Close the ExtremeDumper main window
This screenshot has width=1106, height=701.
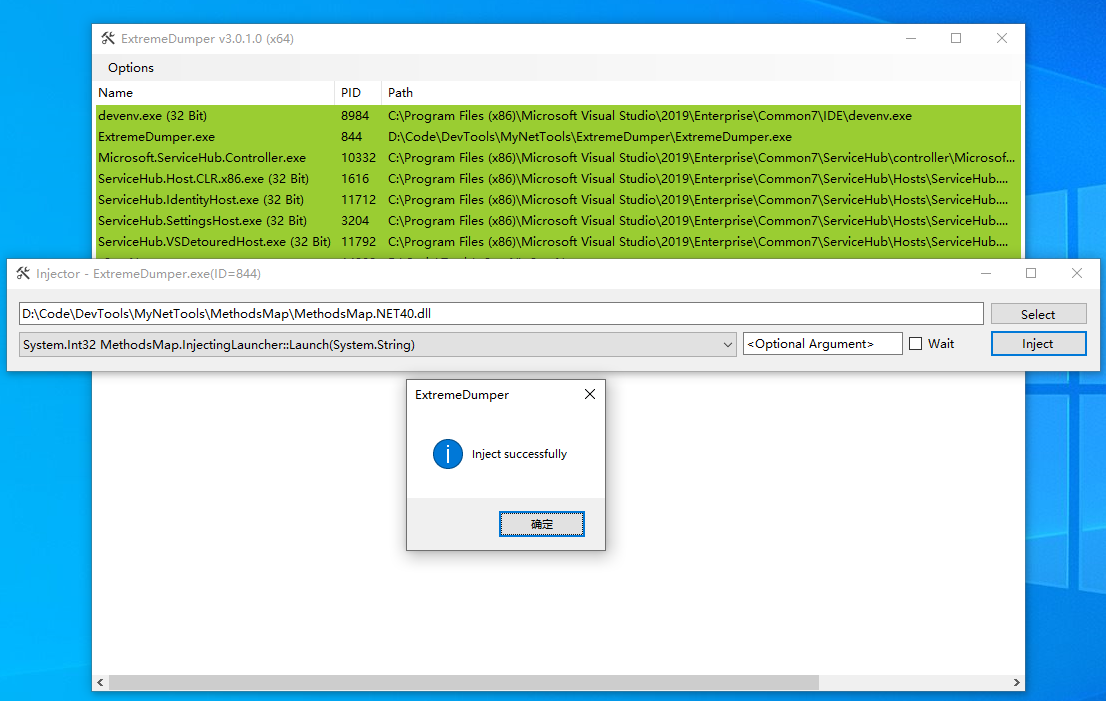point(1002,38)
